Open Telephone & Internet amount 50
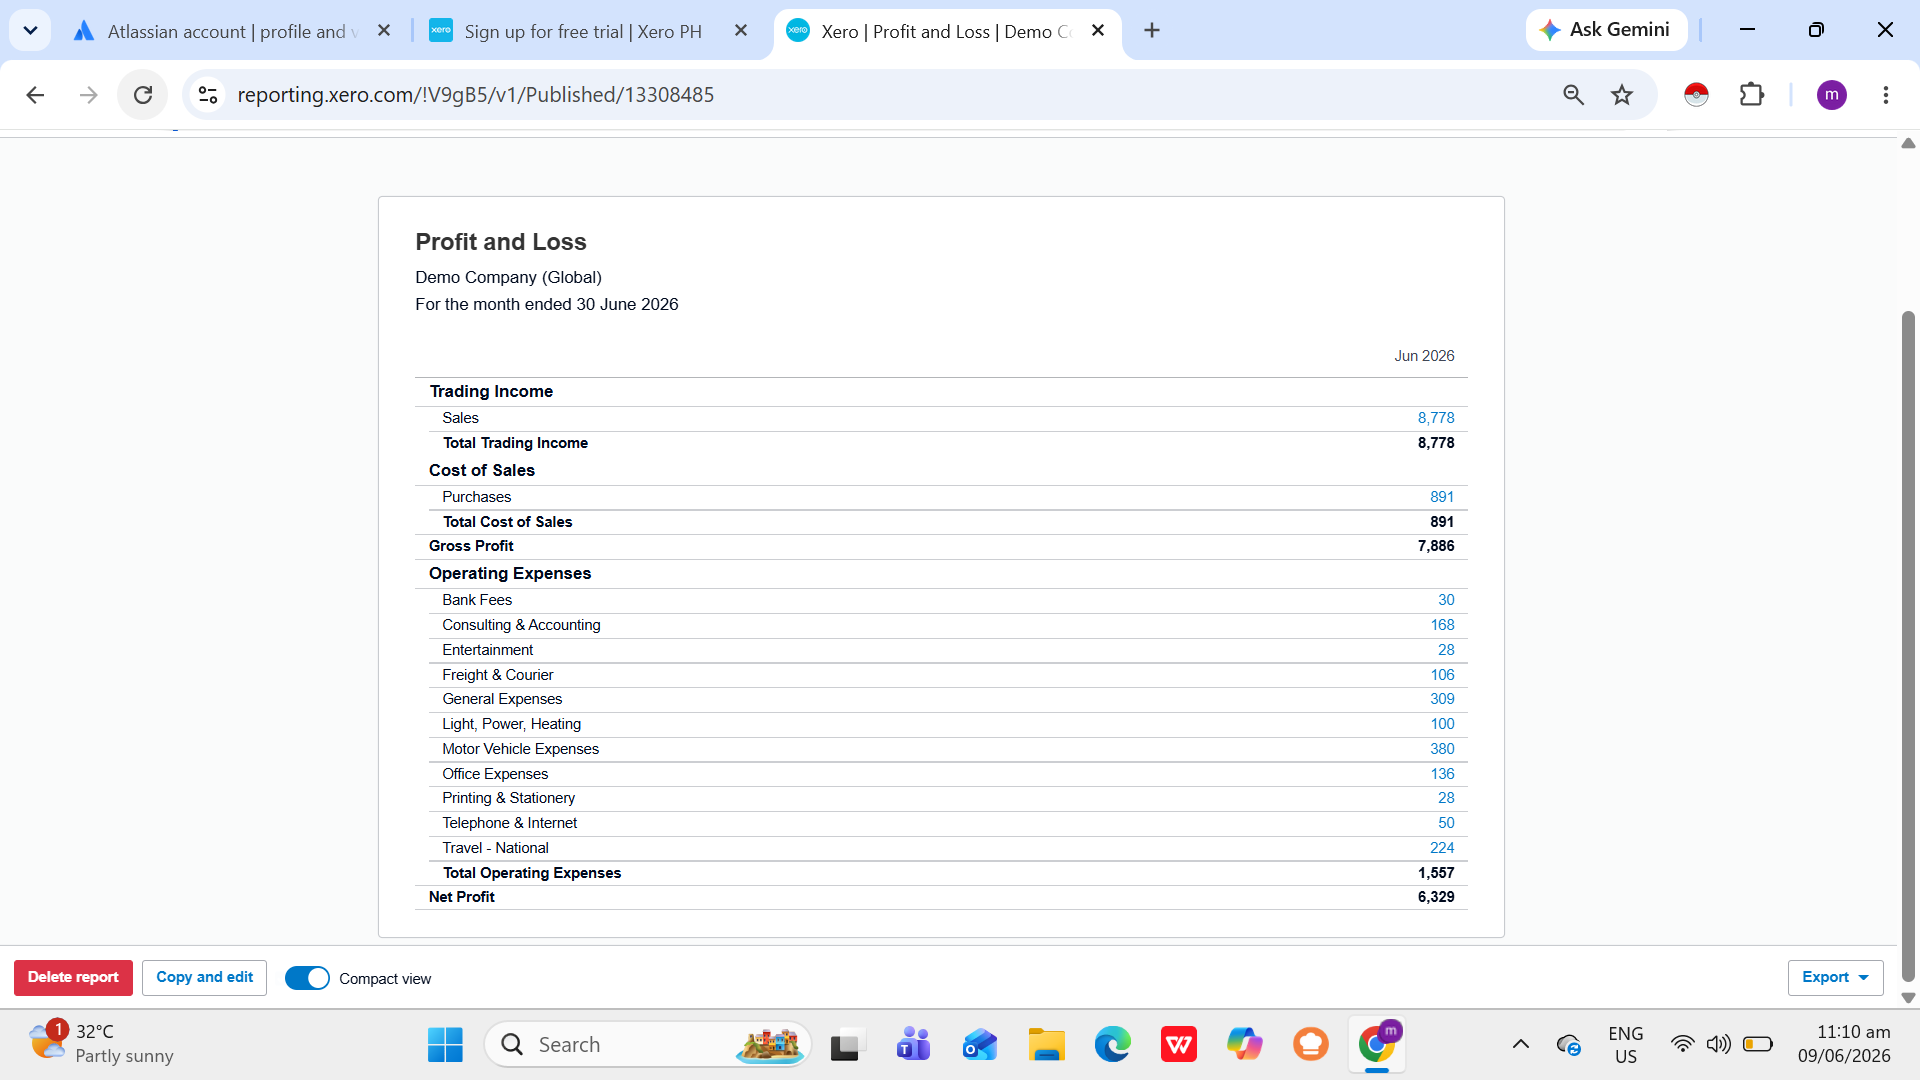The image size is (1920, 1080). click(1446, 823)
